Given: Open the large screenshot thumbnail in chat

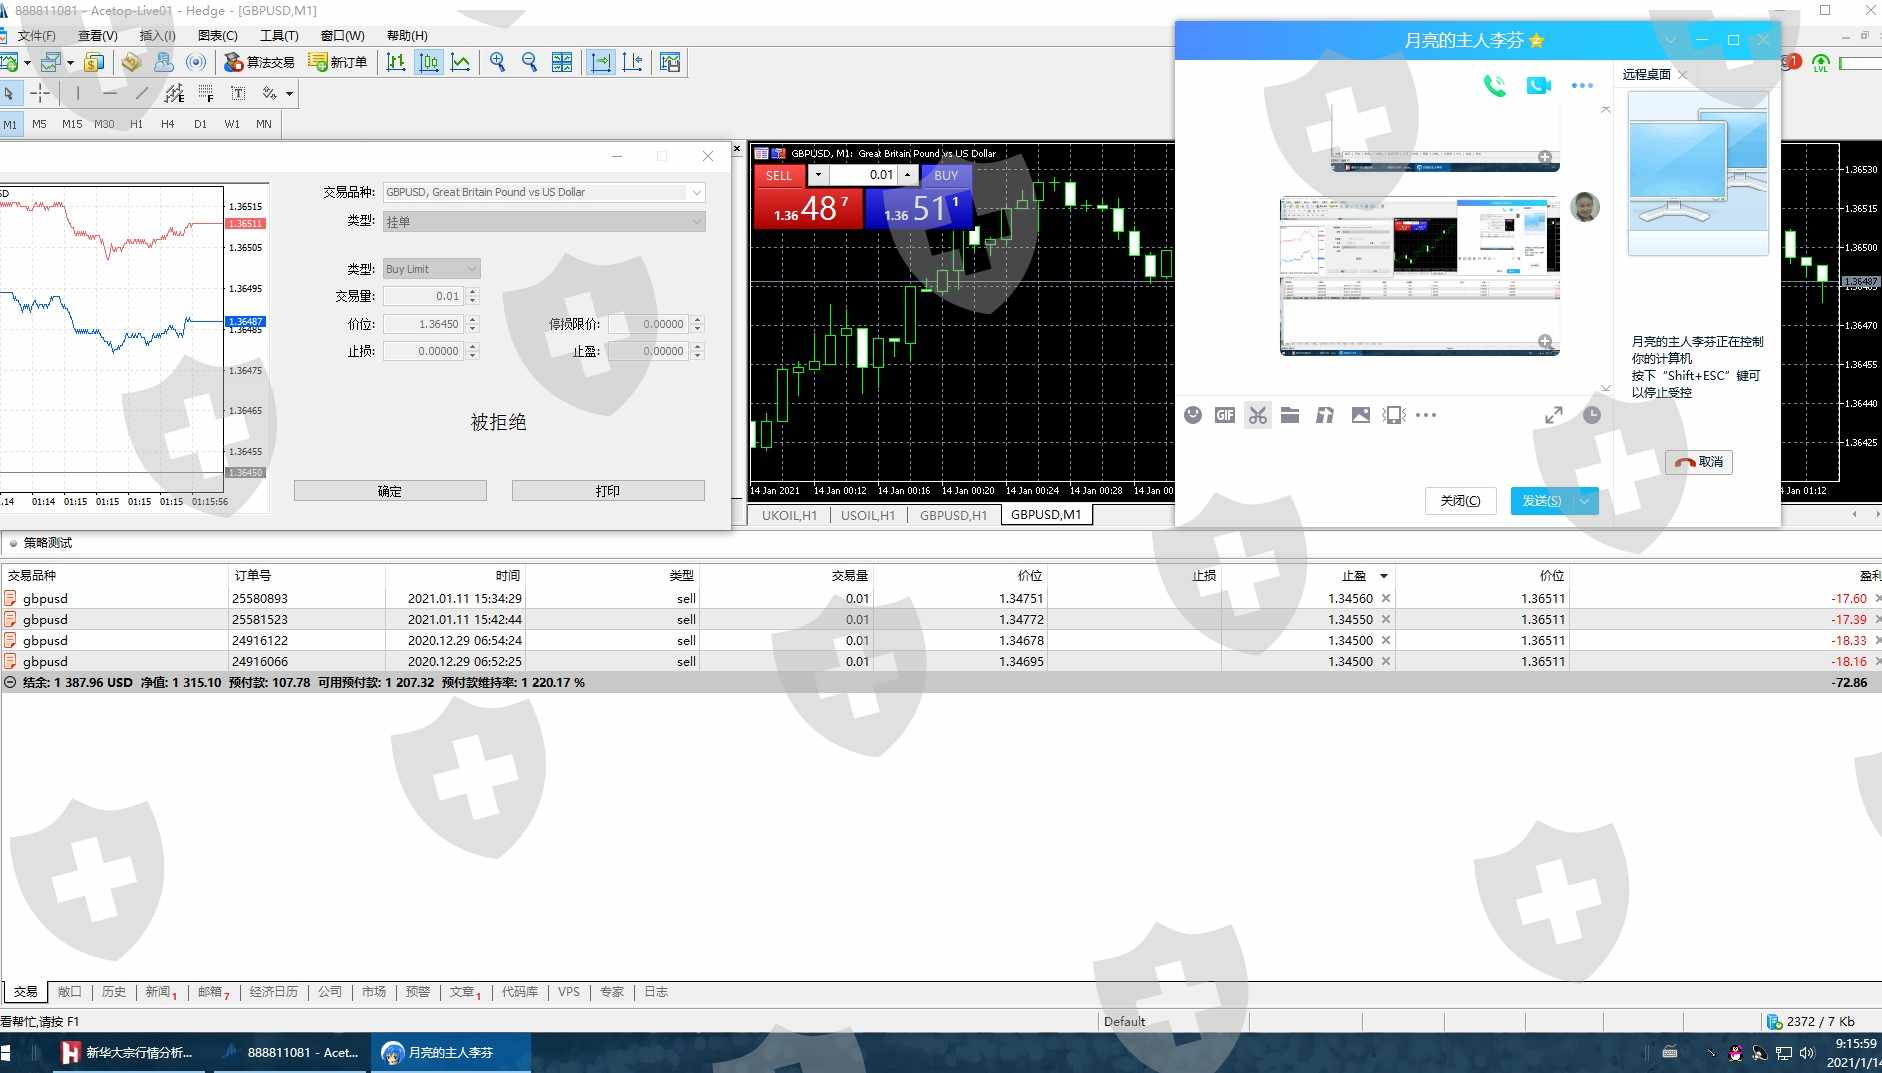Looking at the screenshot, I should [1419, 276].
